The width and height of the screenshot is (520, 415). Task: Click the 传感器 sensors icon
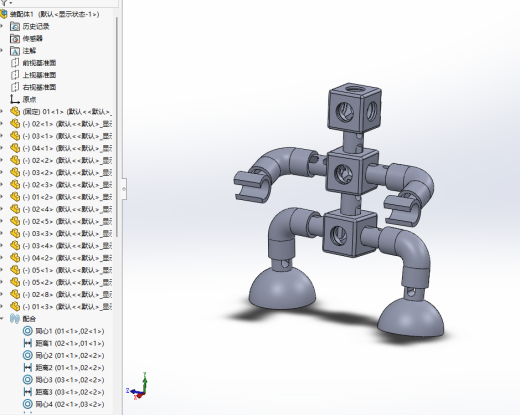[x=15, y=39]
